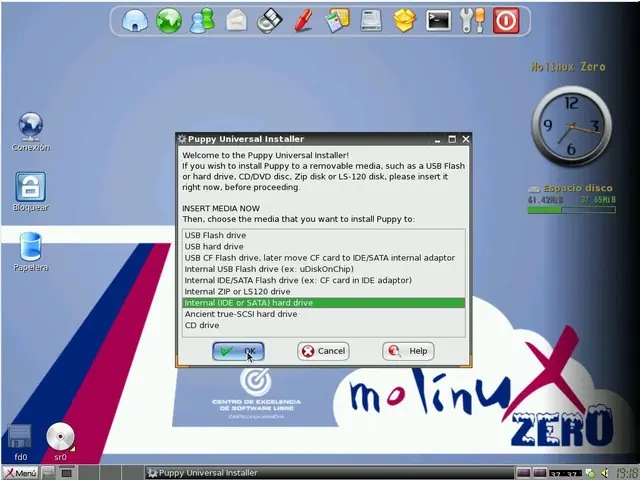Select USB CF Flash drive option
640x480 pixels.
click(324, 258)
